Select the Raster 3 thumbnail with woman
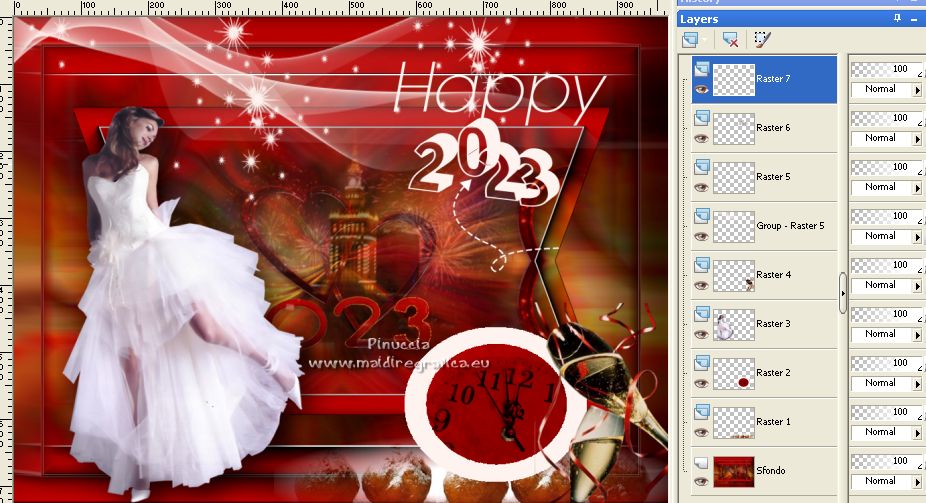 point(733,325)
